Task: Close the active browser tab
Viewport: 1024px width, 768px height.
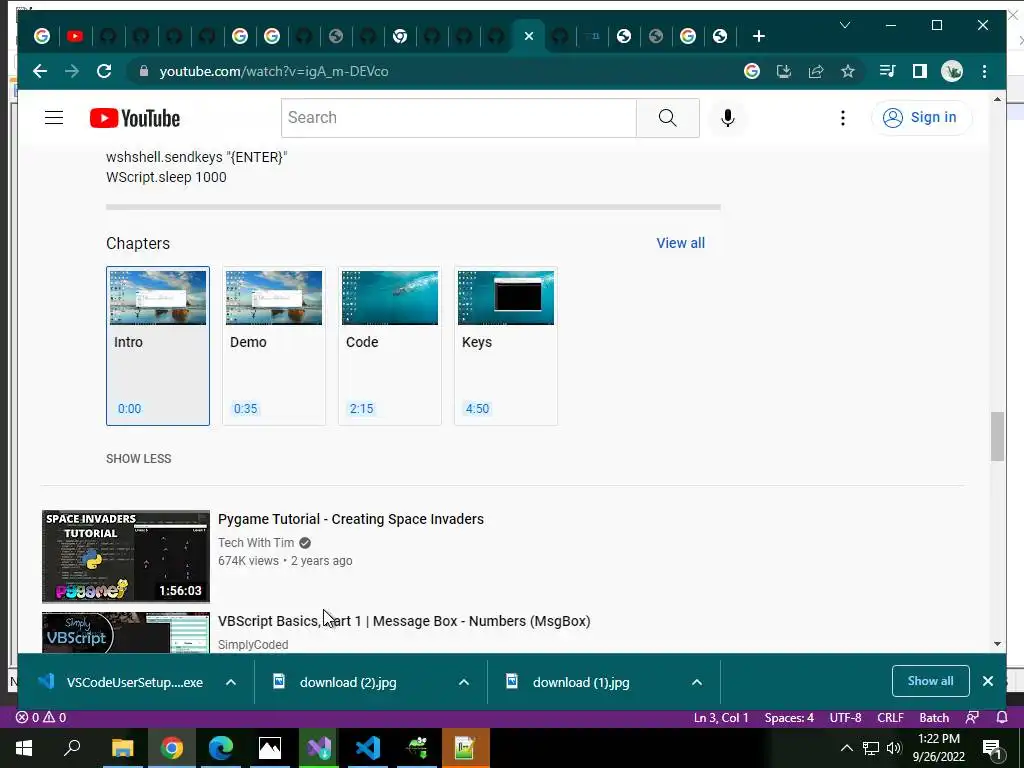Action: (528, 37)
